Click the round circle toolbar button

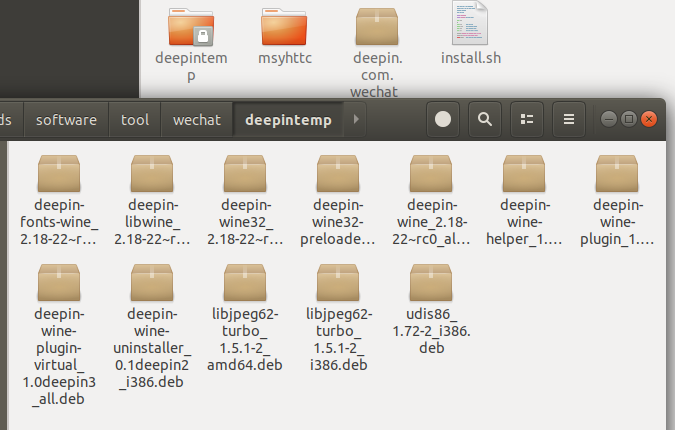pos(443,119)
